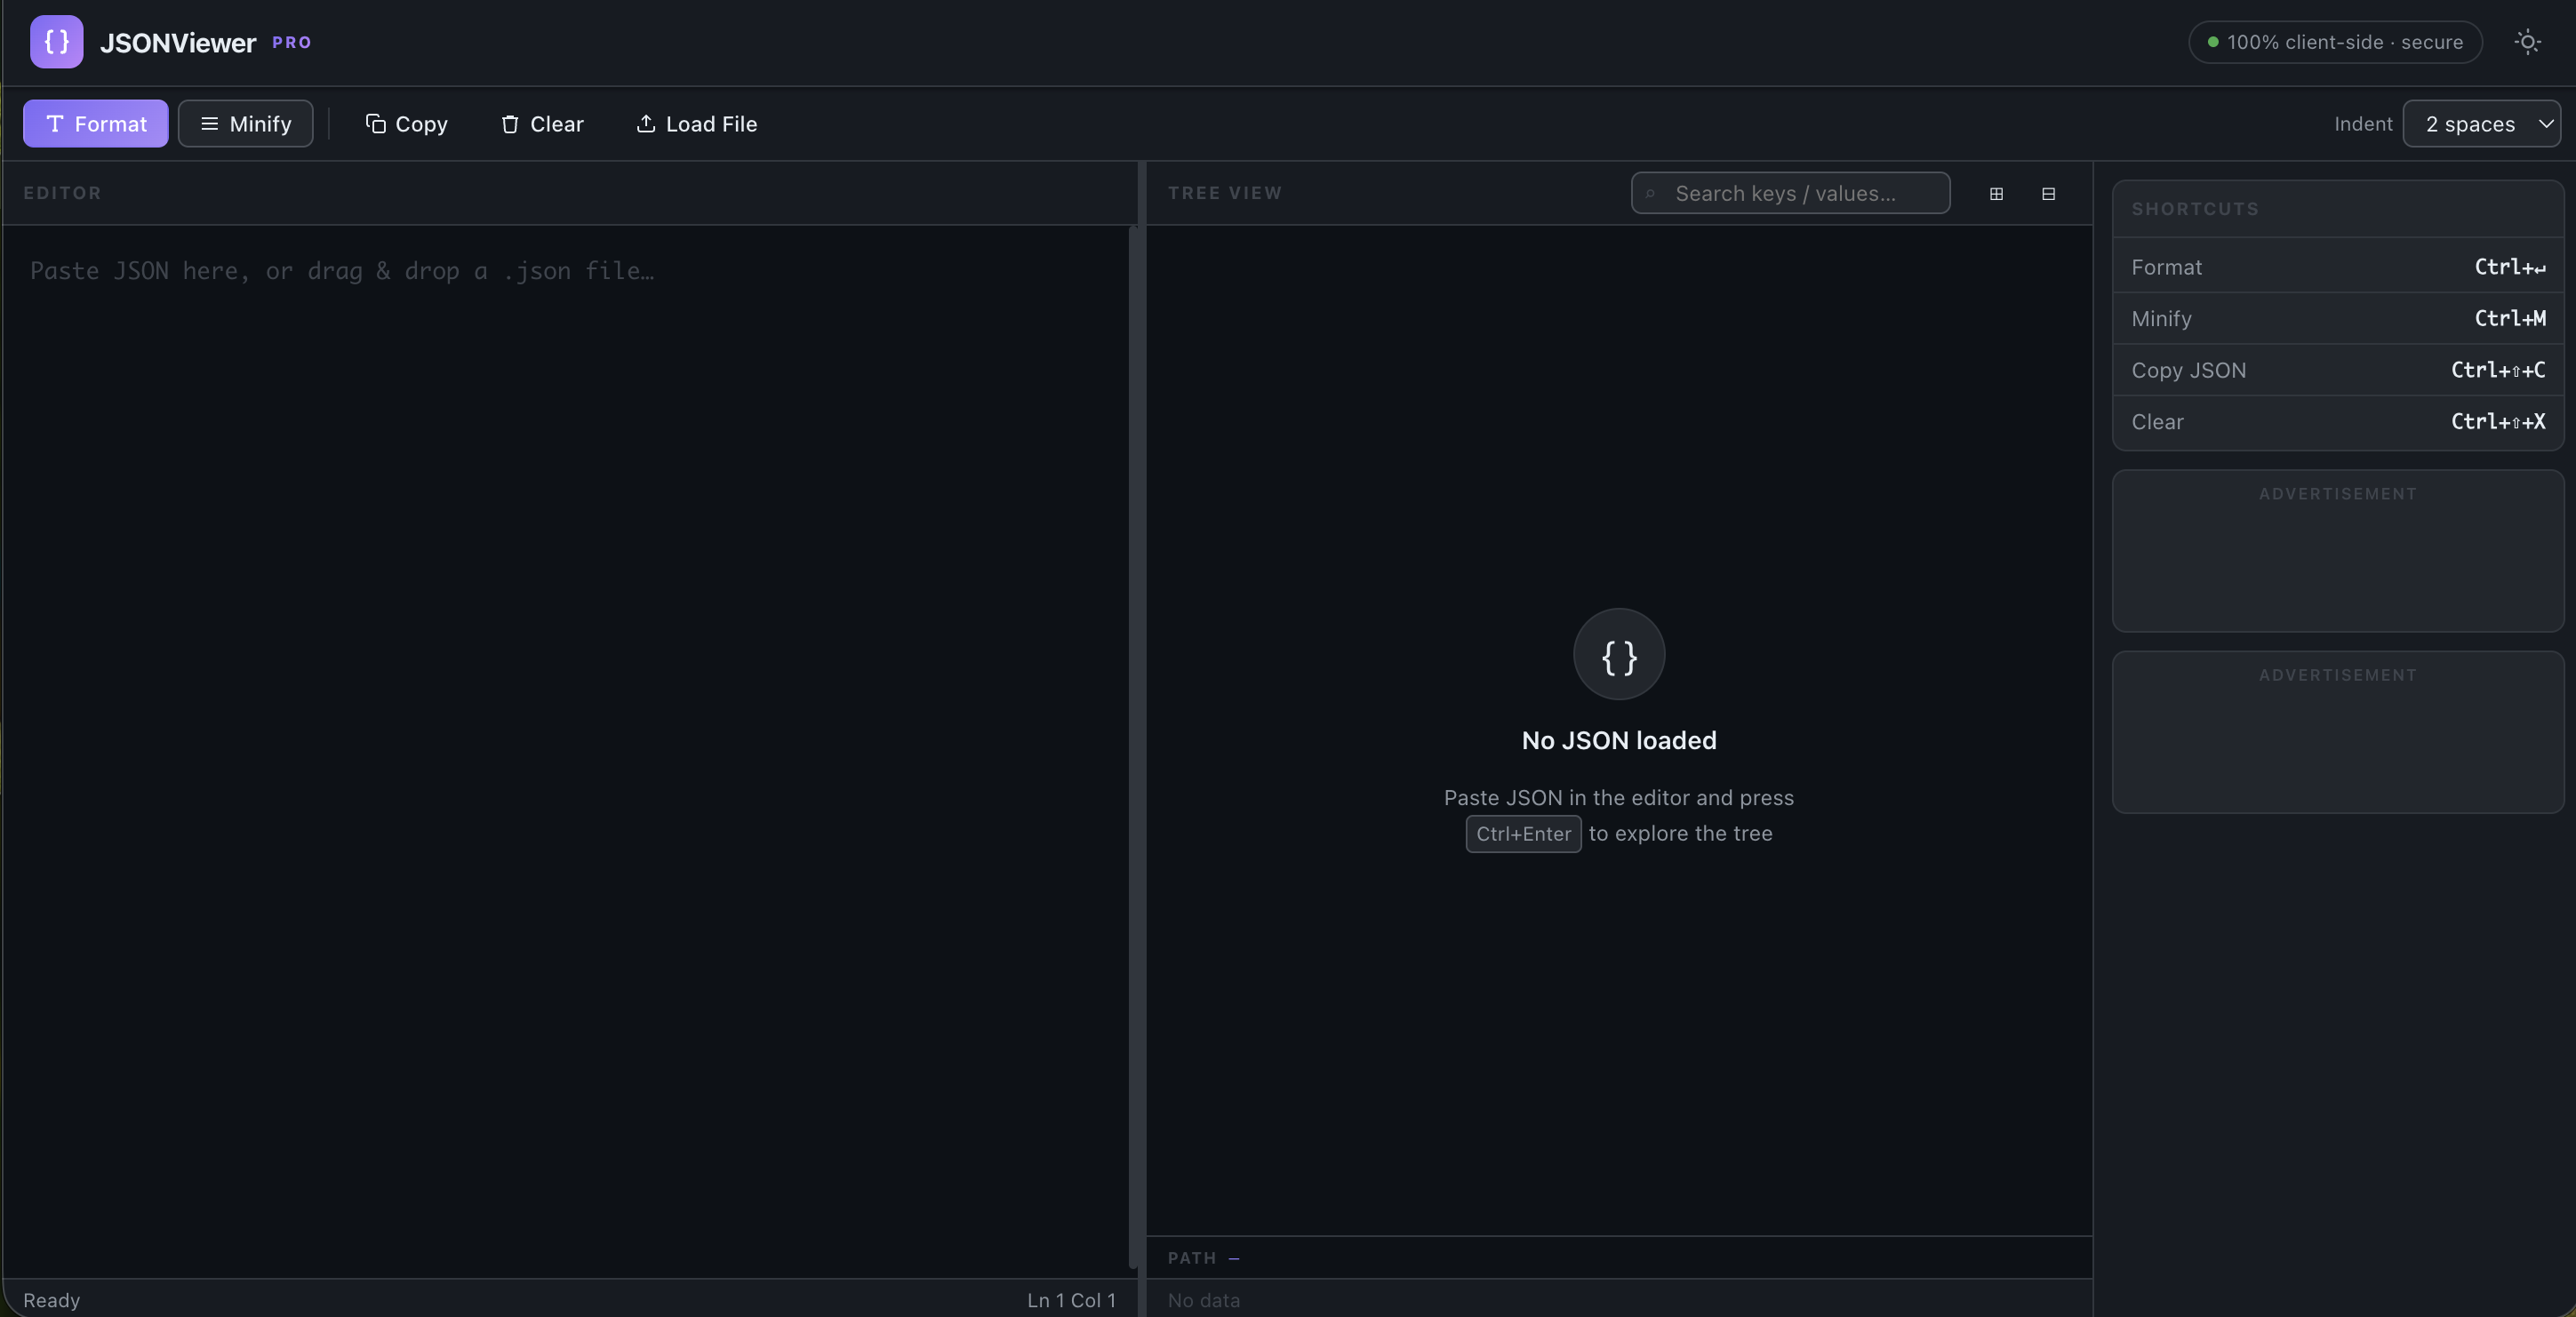The width and height of the screenshot is (2576, 1317).
Task: Click the JSONViewer braces logo icon
Action: 56,42
